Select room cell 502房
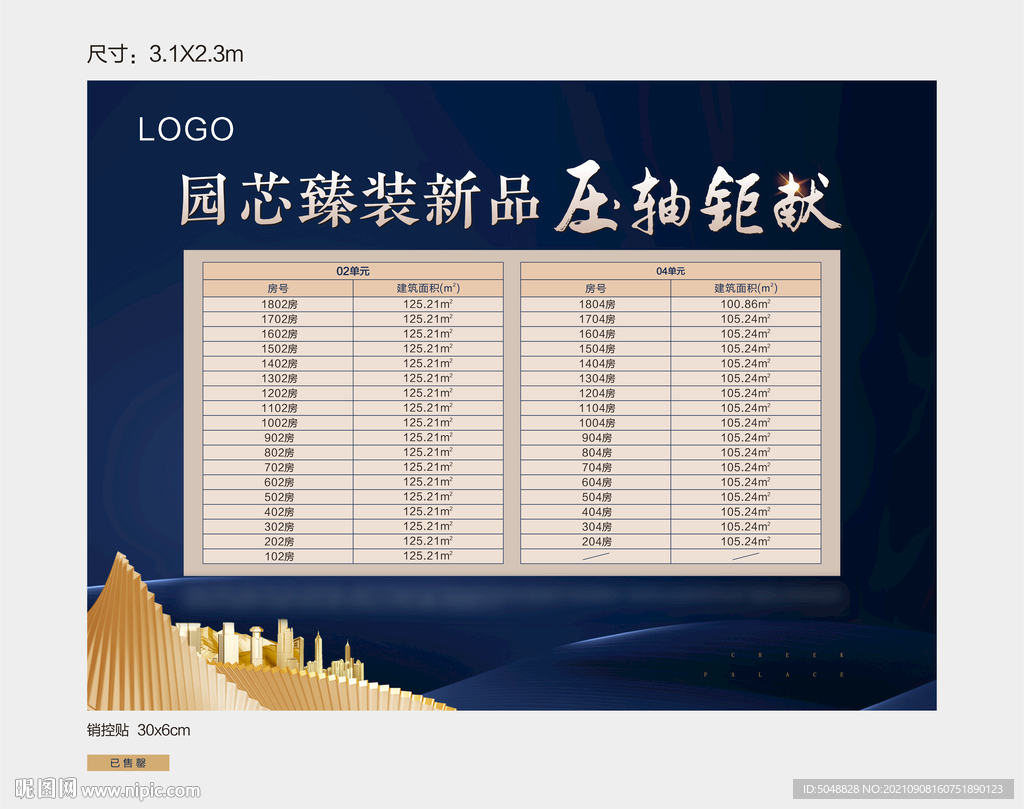 pos(279,497)
